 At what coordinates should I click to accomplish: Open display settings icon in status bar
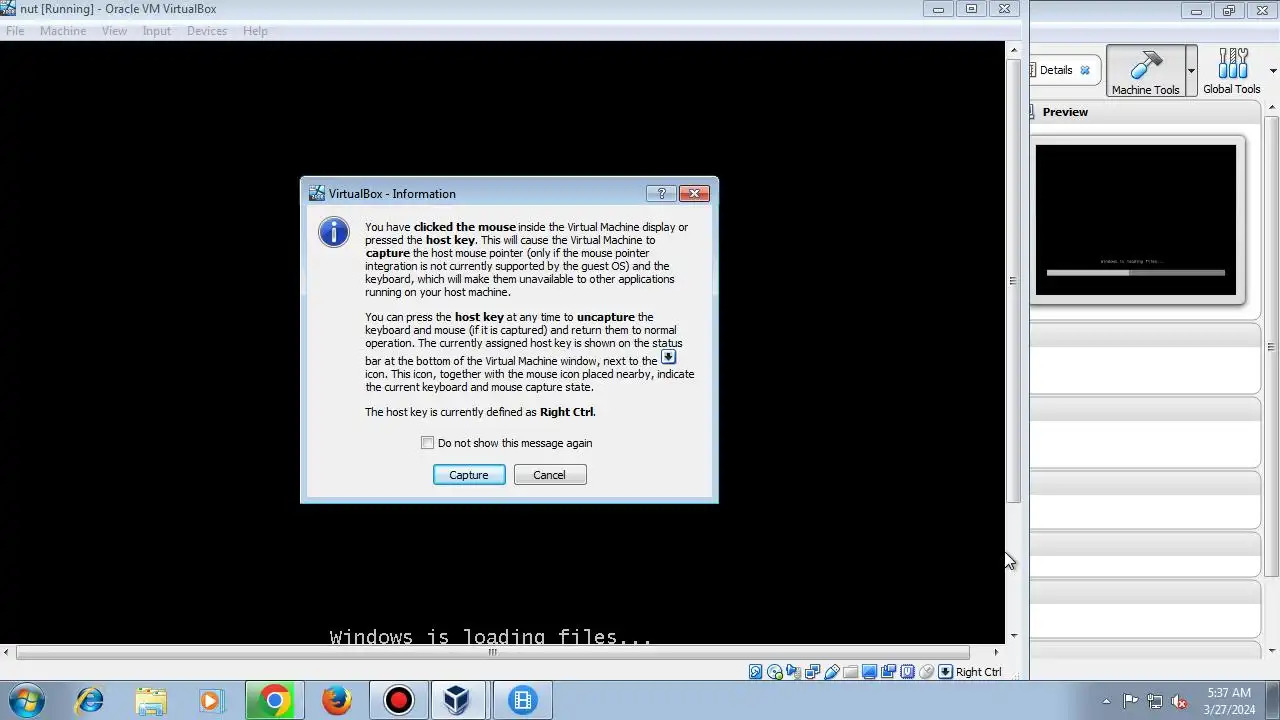click(x=869, y=672)
